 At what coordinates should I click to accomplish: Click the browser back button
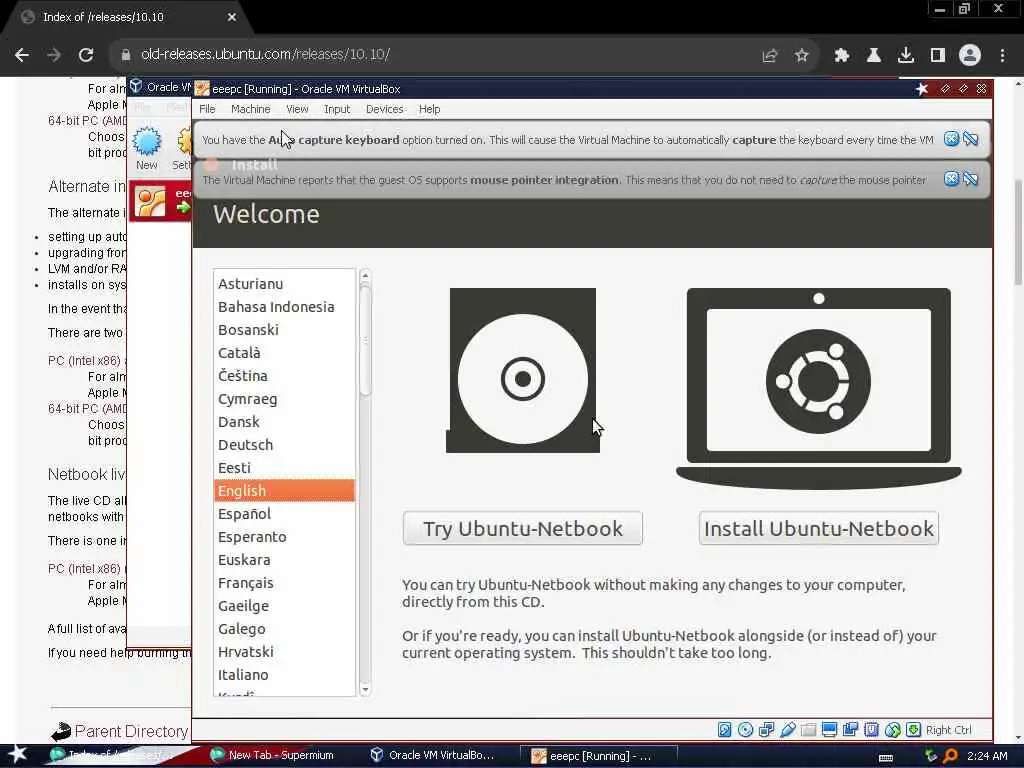(x=22, y=55)
